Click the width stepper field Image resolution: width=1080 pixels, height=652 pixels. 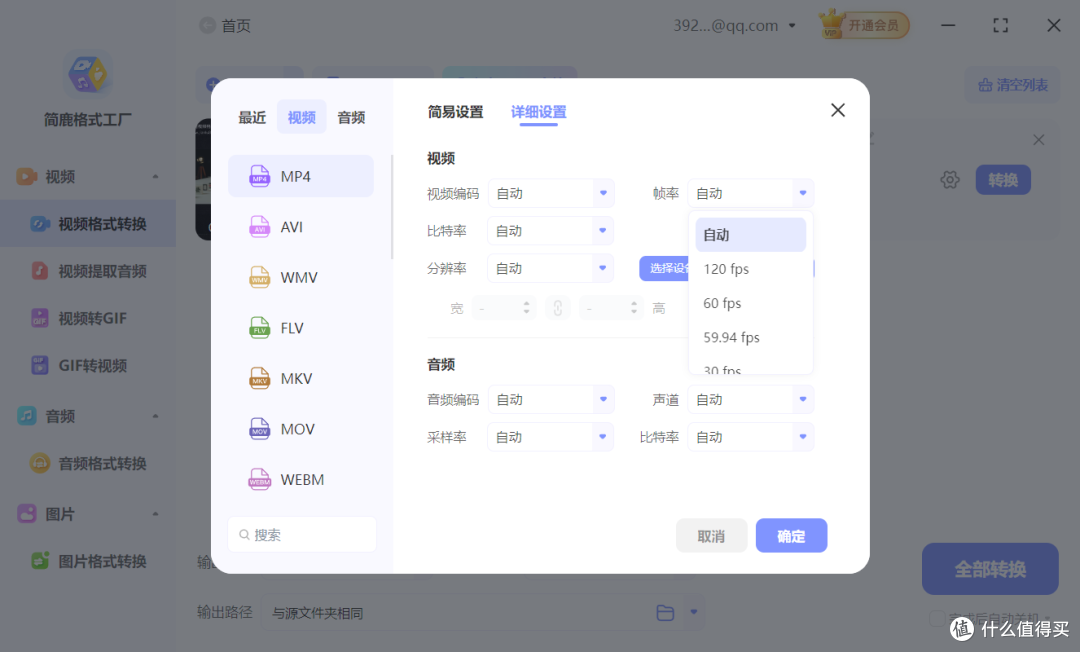point(504,308)
